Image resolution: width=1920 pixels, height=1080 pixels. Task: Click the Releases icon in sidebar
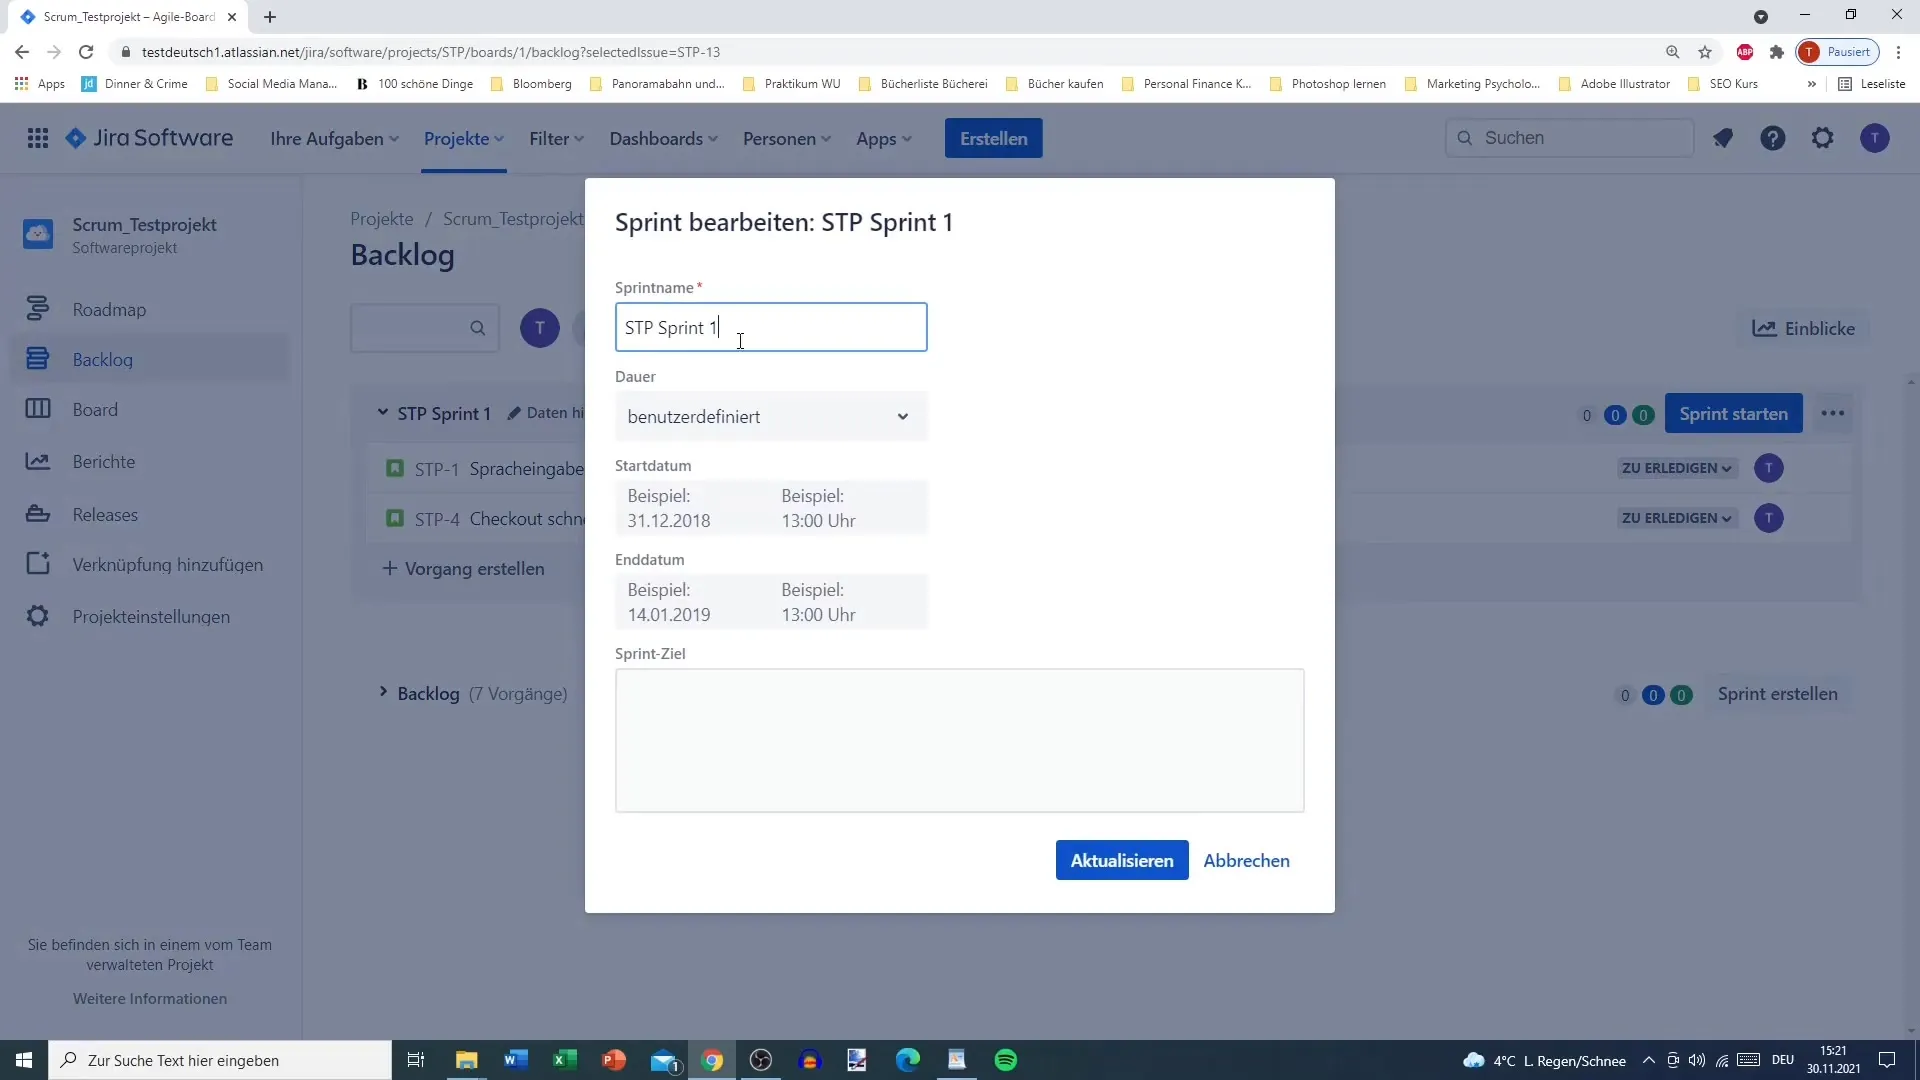coord(38,512)
